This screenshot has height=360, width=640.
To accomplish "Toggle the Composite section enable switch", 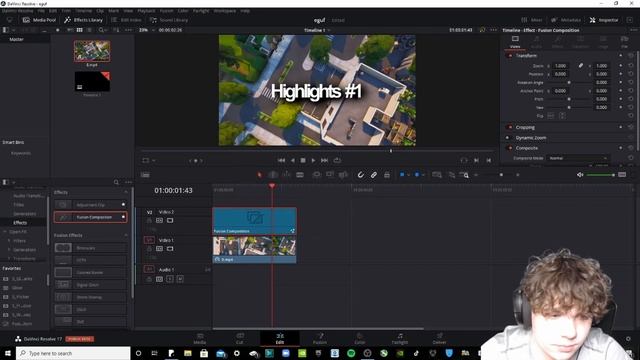I will coord(510,148).
